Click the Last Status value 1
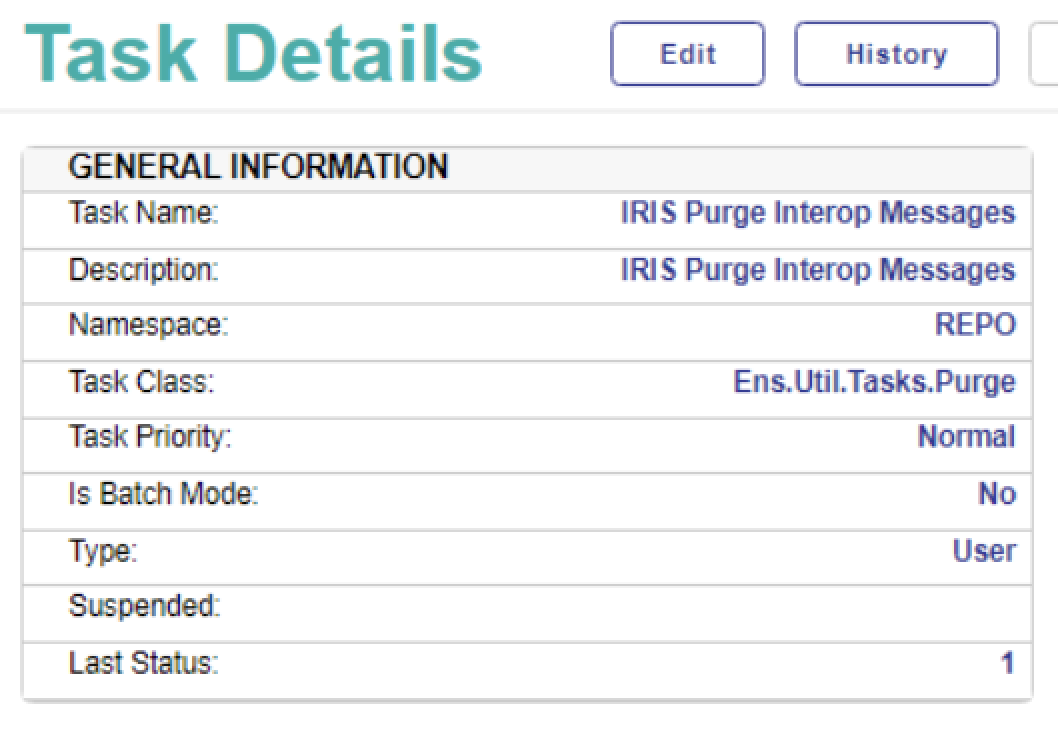Screen dimensions: 1058x732 point(1008,663)
